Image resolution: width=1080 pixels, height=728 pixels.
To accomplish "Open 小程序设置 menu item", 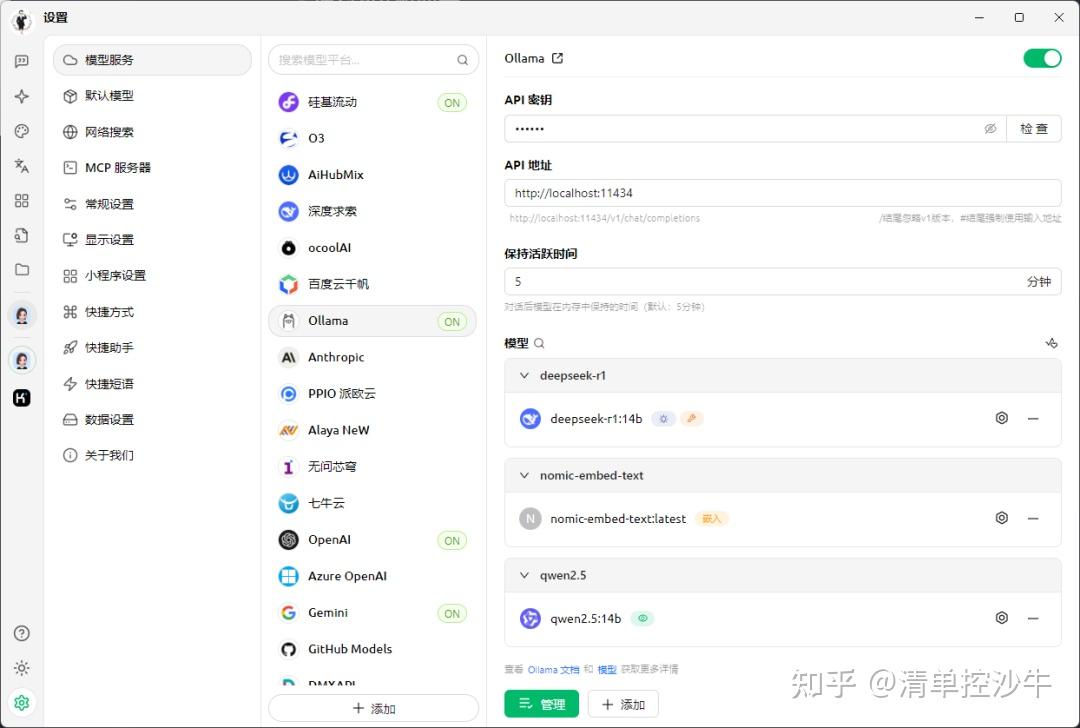I will [x=152, y=275].
